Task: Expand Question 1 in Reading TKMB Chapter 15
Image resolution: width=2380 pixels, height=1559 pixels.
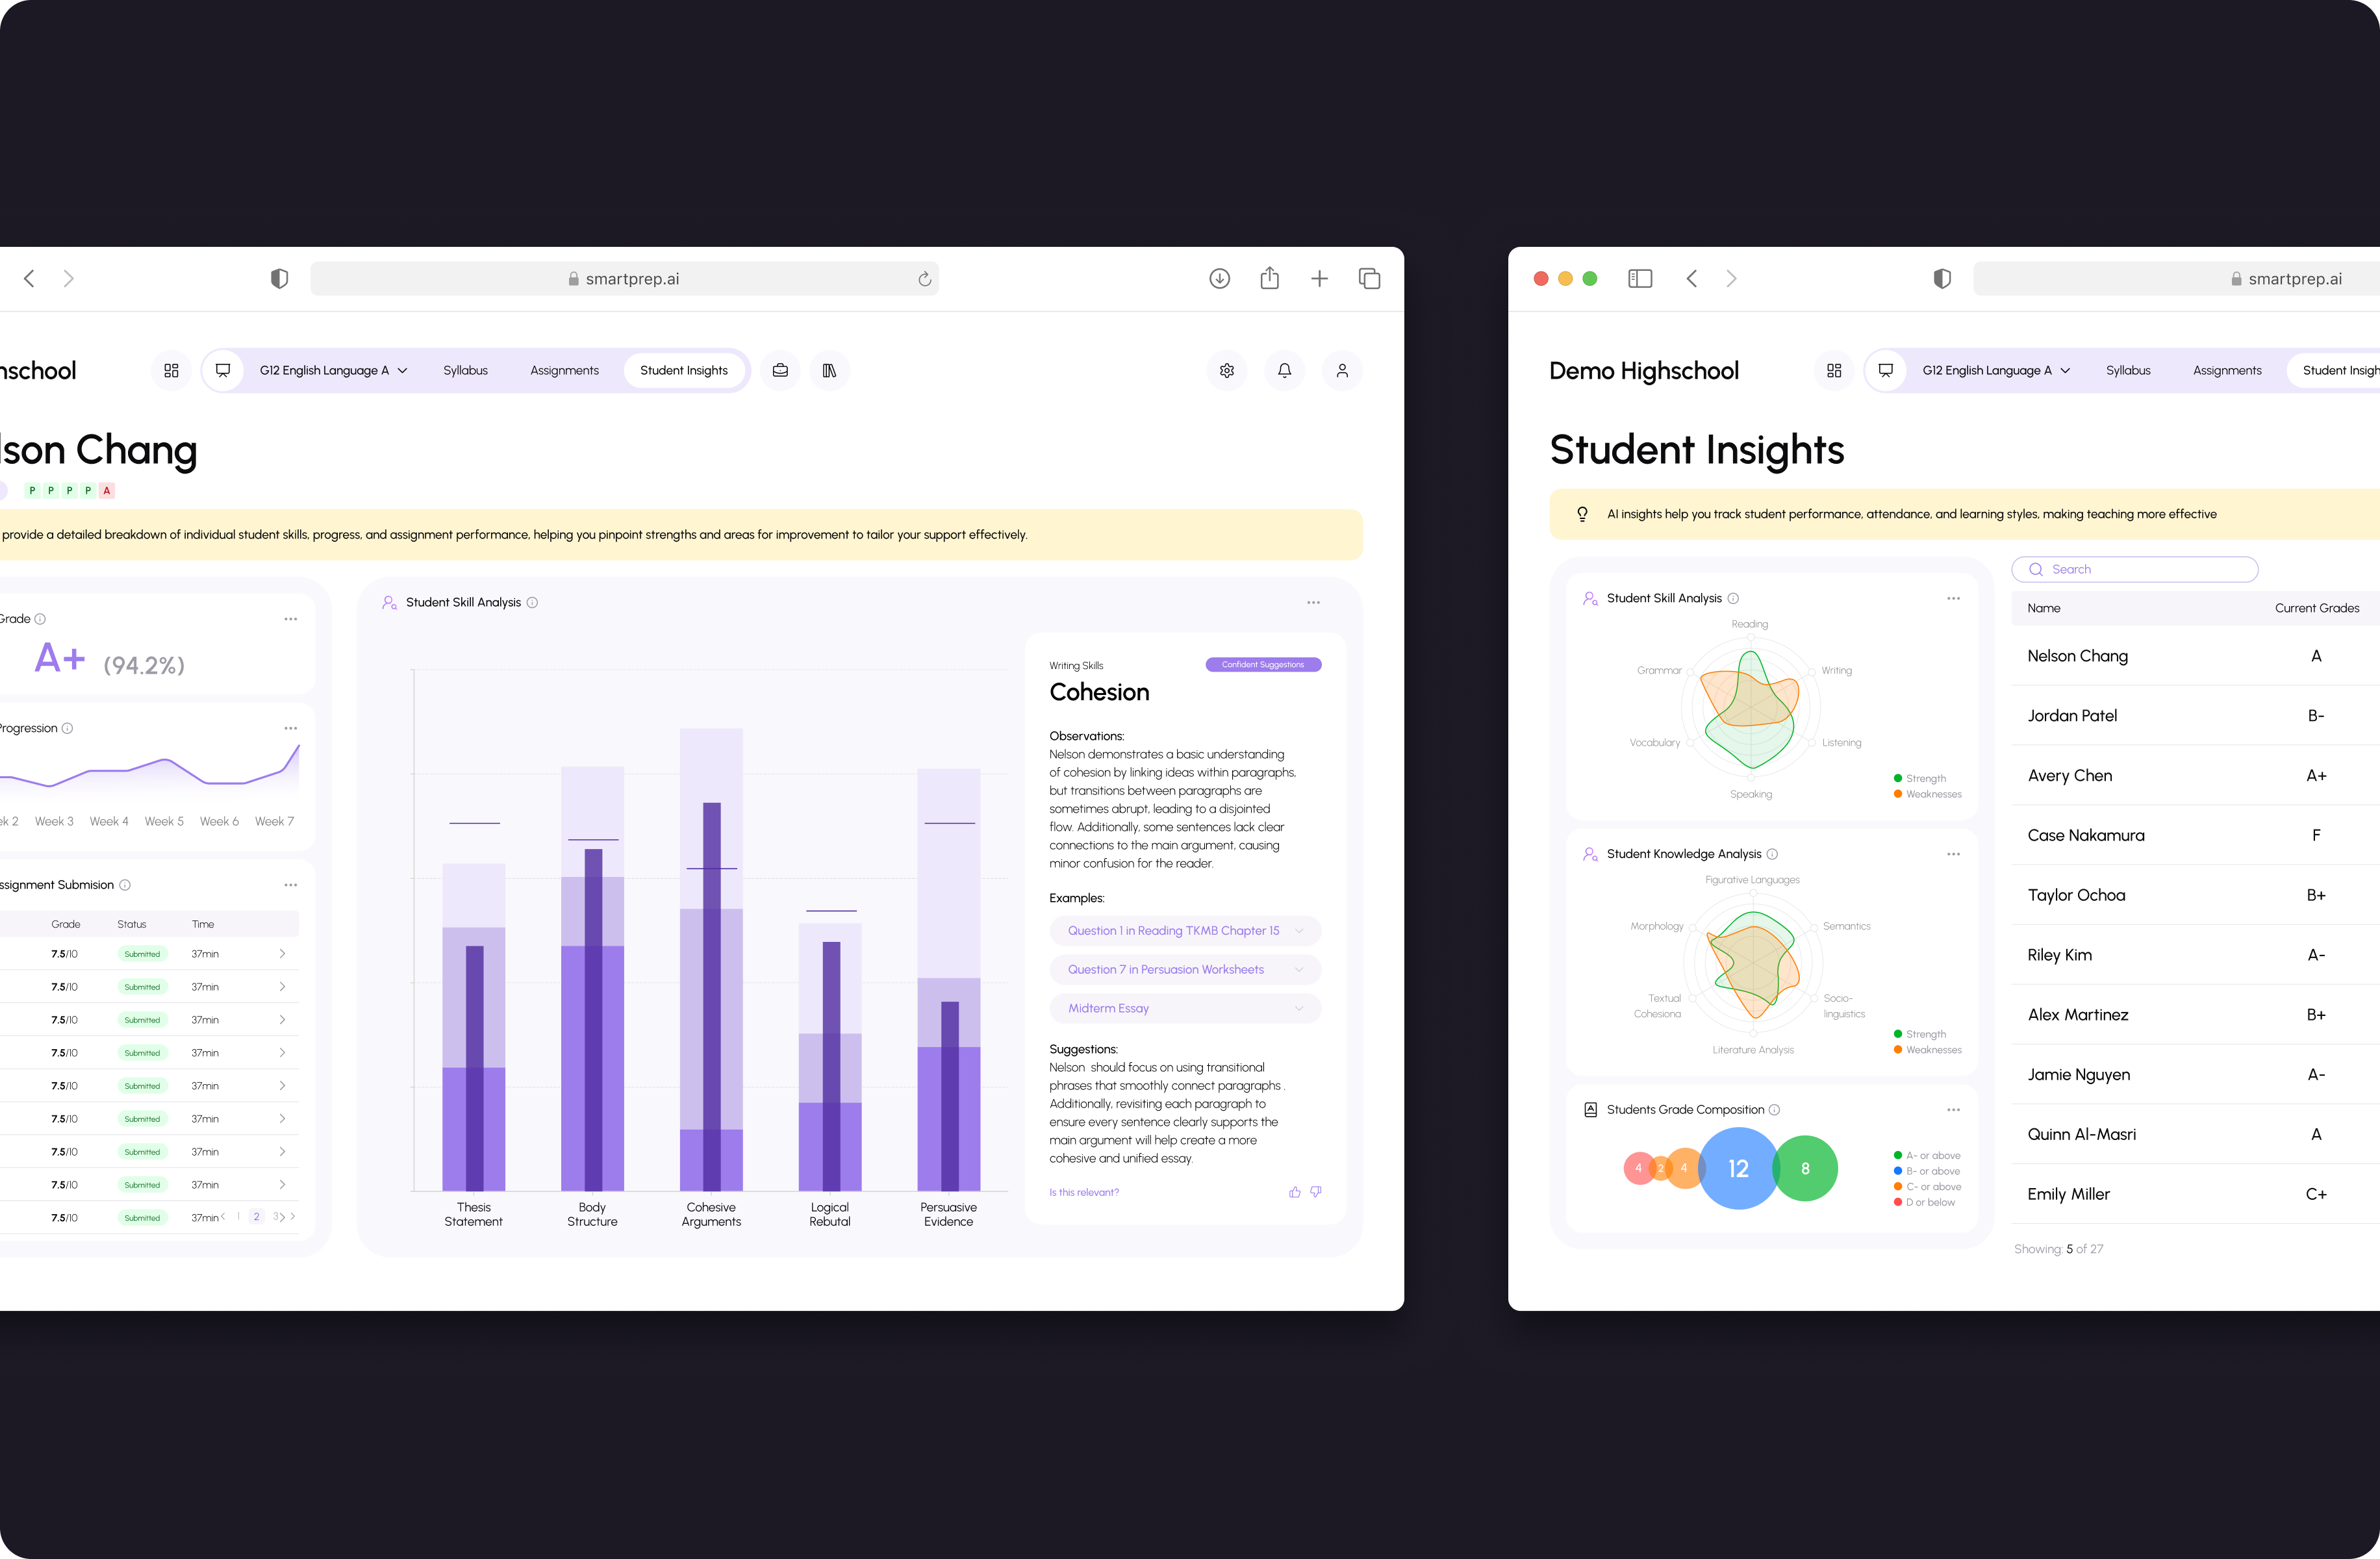Action: (1185, 930)
